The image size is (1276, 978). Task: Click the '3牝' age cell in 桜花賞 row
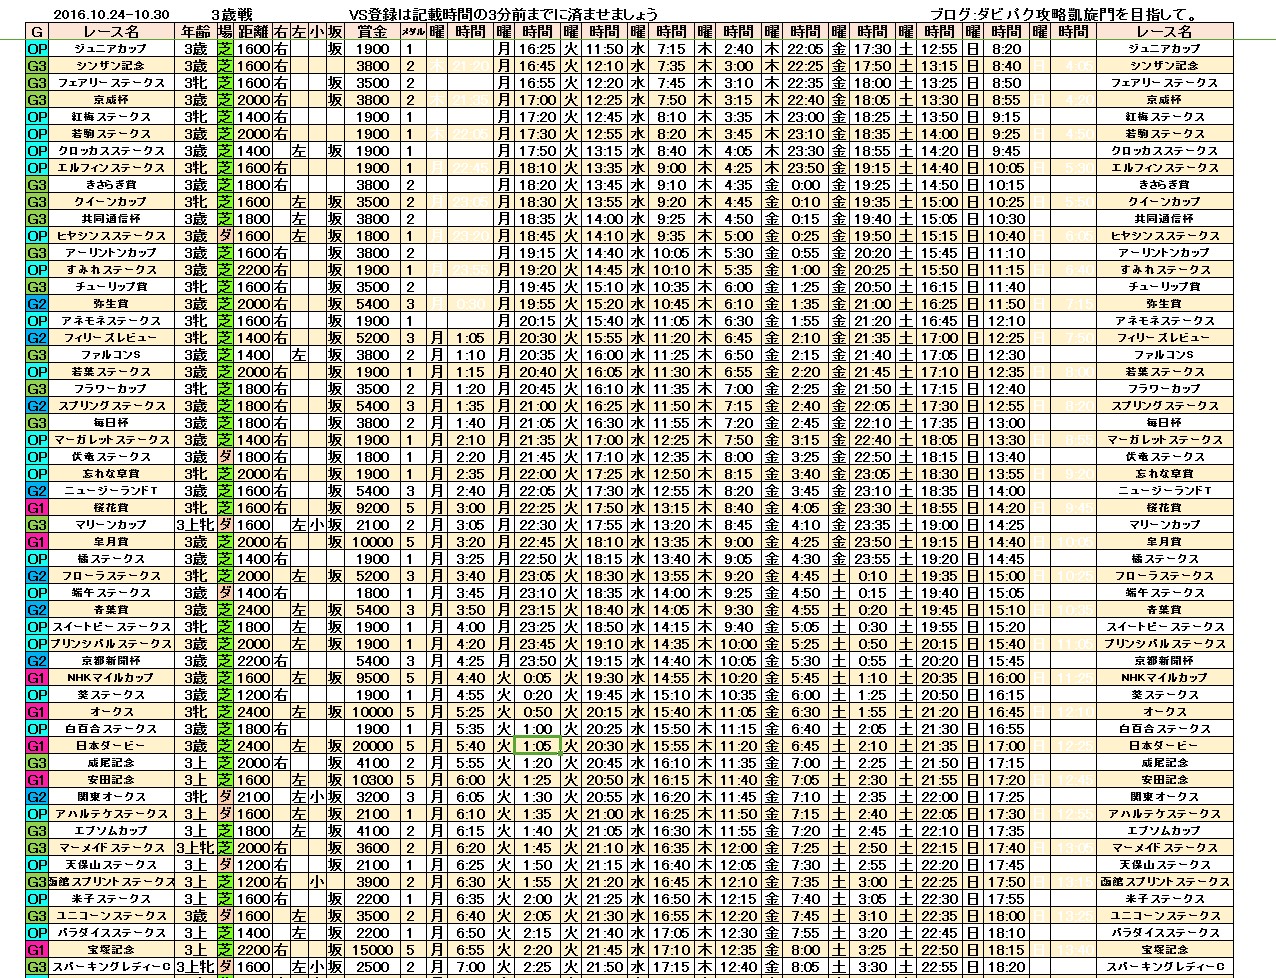[x=196, y=508]
